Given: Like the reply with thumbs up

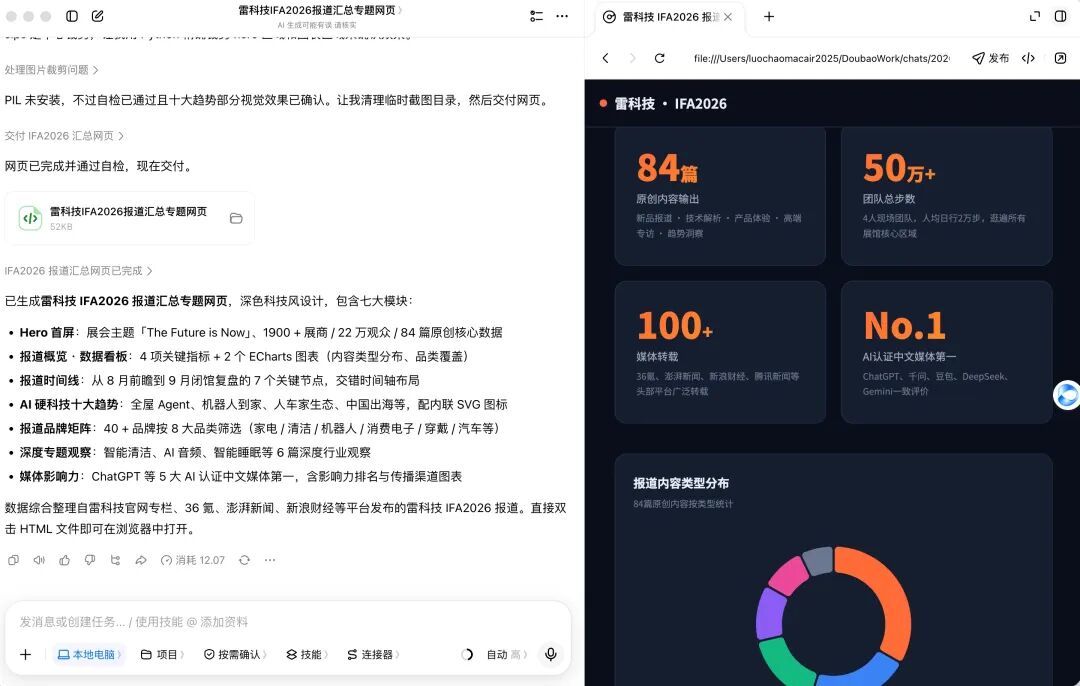Looking at the screenshot, I should (x=65, y=561).
